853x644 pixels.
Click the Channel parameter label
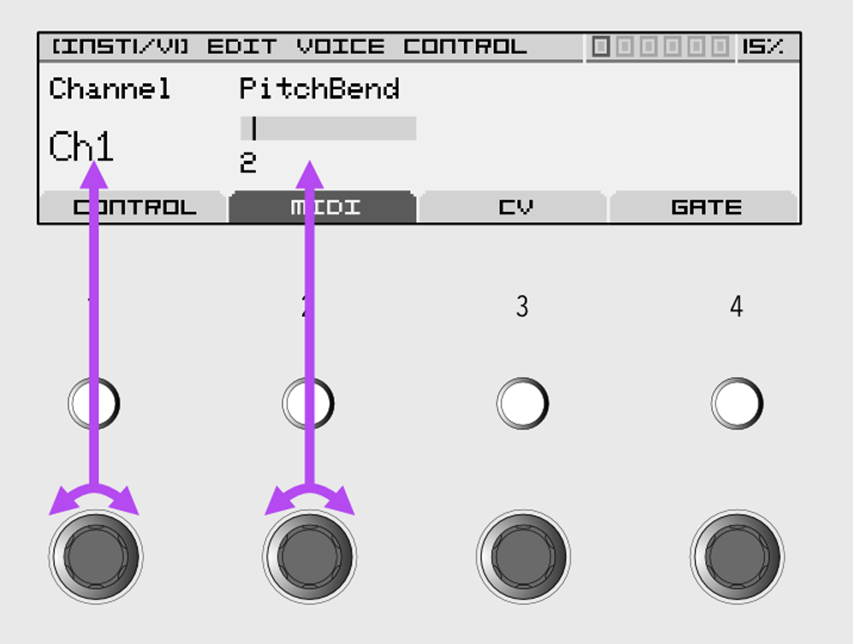[110, 88]
